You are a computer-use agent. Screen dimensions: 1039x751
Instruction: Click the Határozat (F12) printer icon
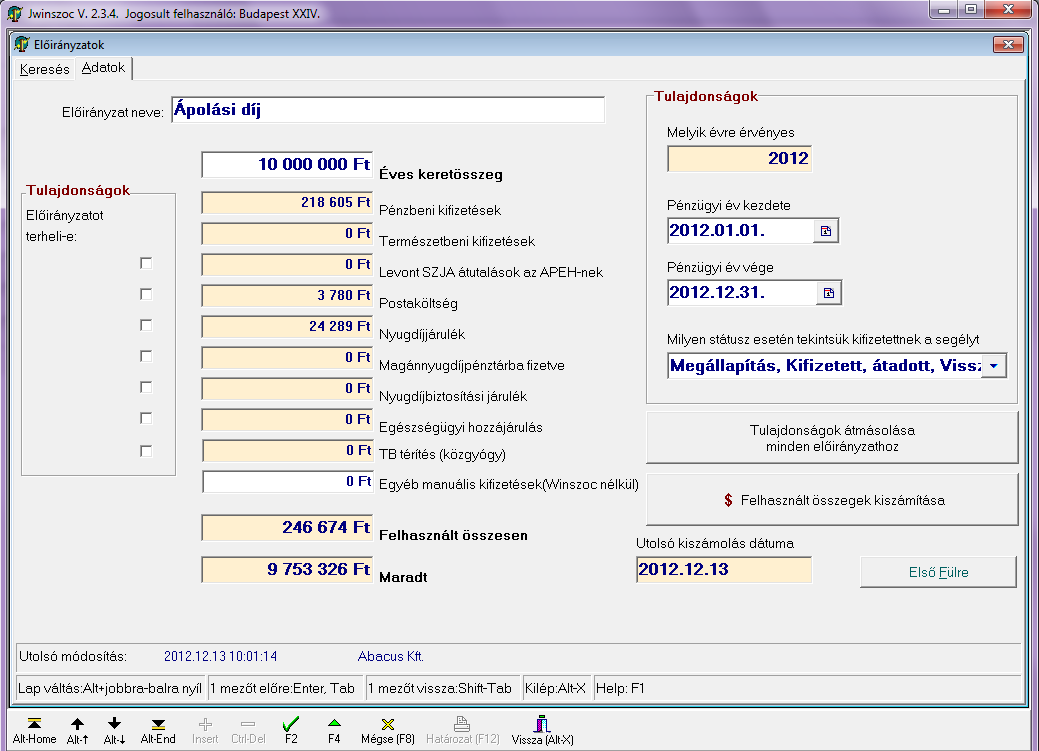click(x=462, y=723)
